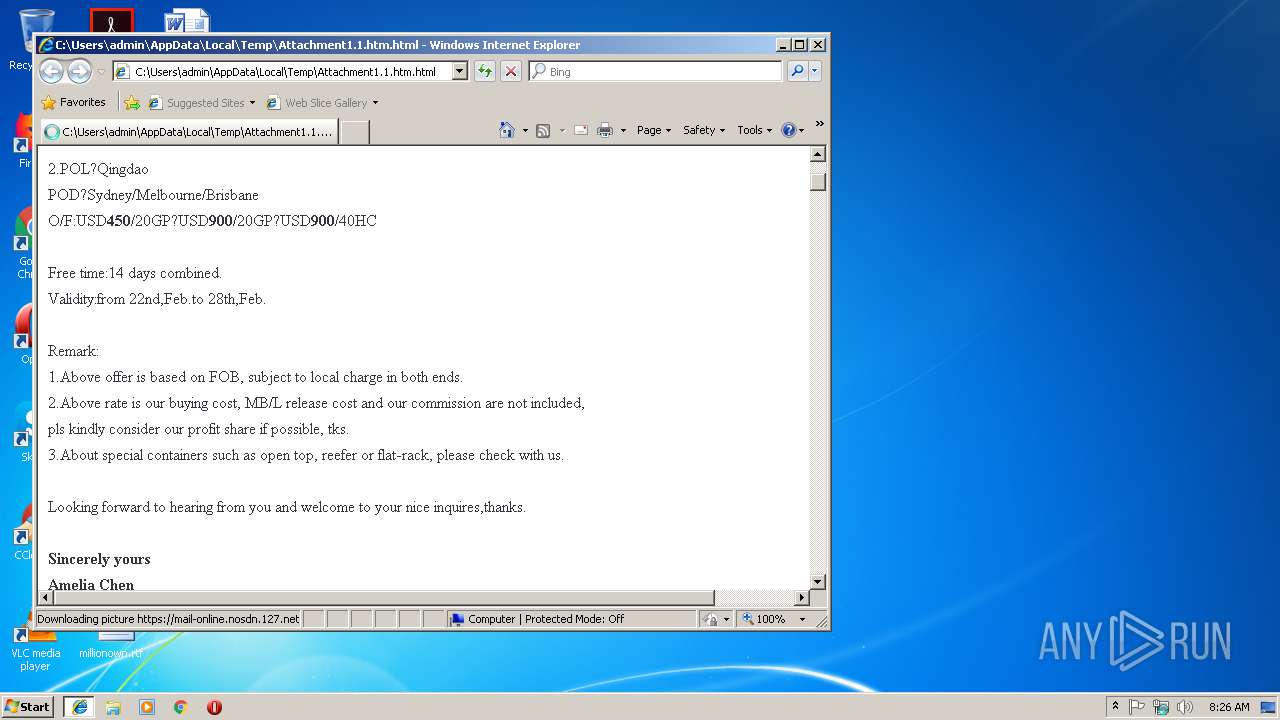Add page to Favorites Bar icon
This screenshot has width=1280, height=720.
click(x=132, y=102)
